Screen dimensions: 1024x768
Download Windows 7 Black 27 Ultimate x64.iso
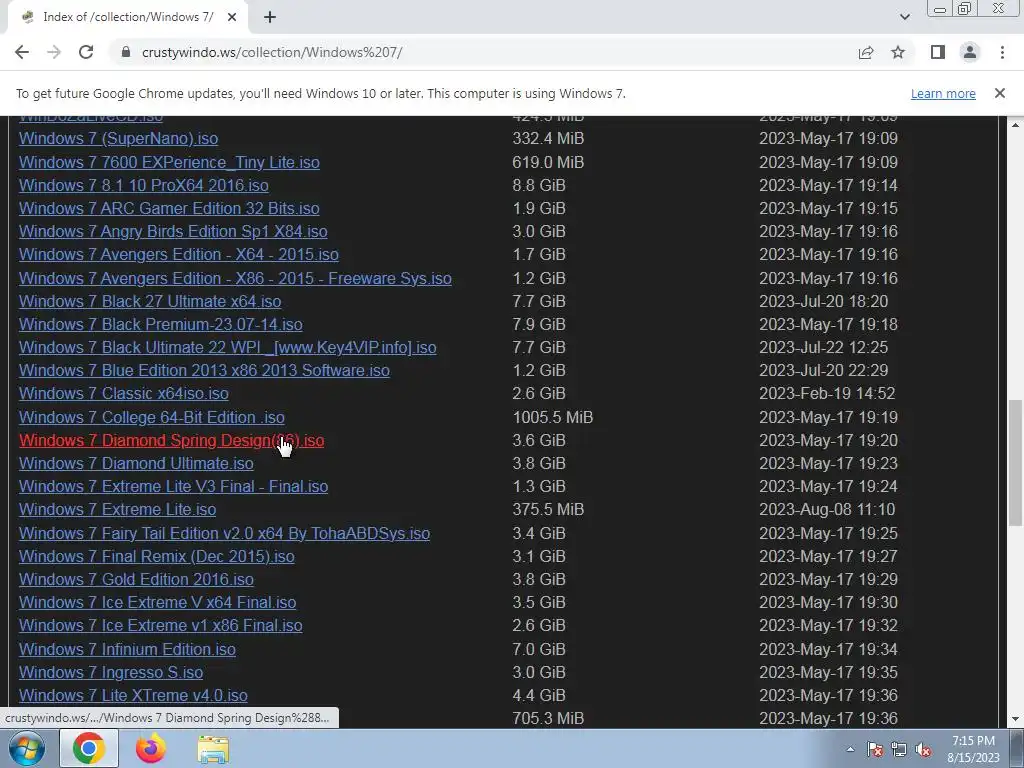click(150, 301)
